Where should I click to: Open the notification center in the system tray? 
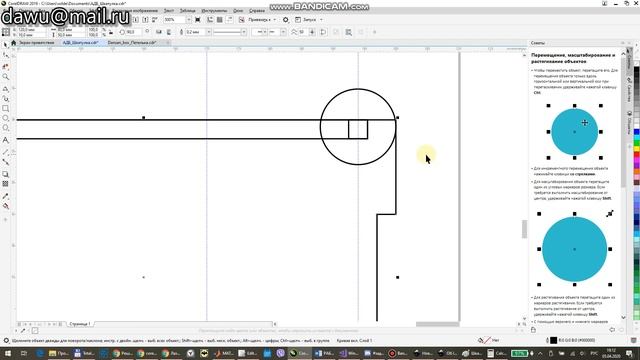[x=629, y=353]
